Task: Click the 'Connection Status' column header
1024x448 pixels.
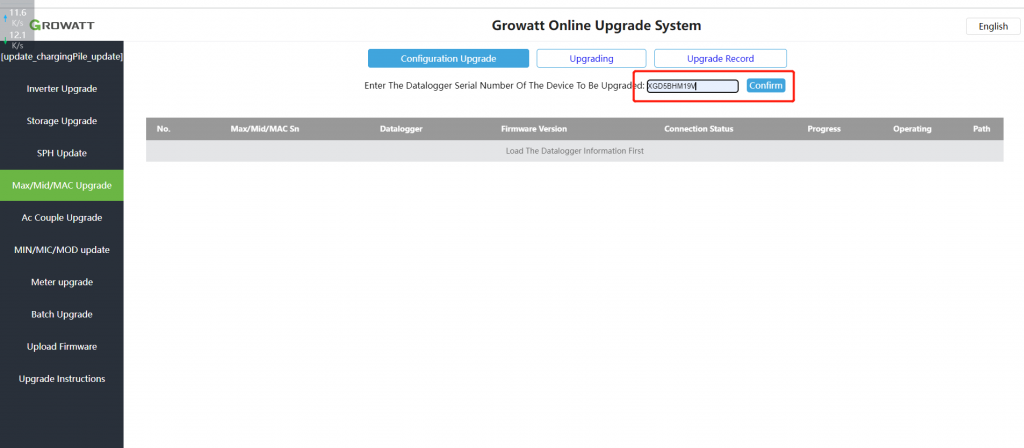Action: 699,129
